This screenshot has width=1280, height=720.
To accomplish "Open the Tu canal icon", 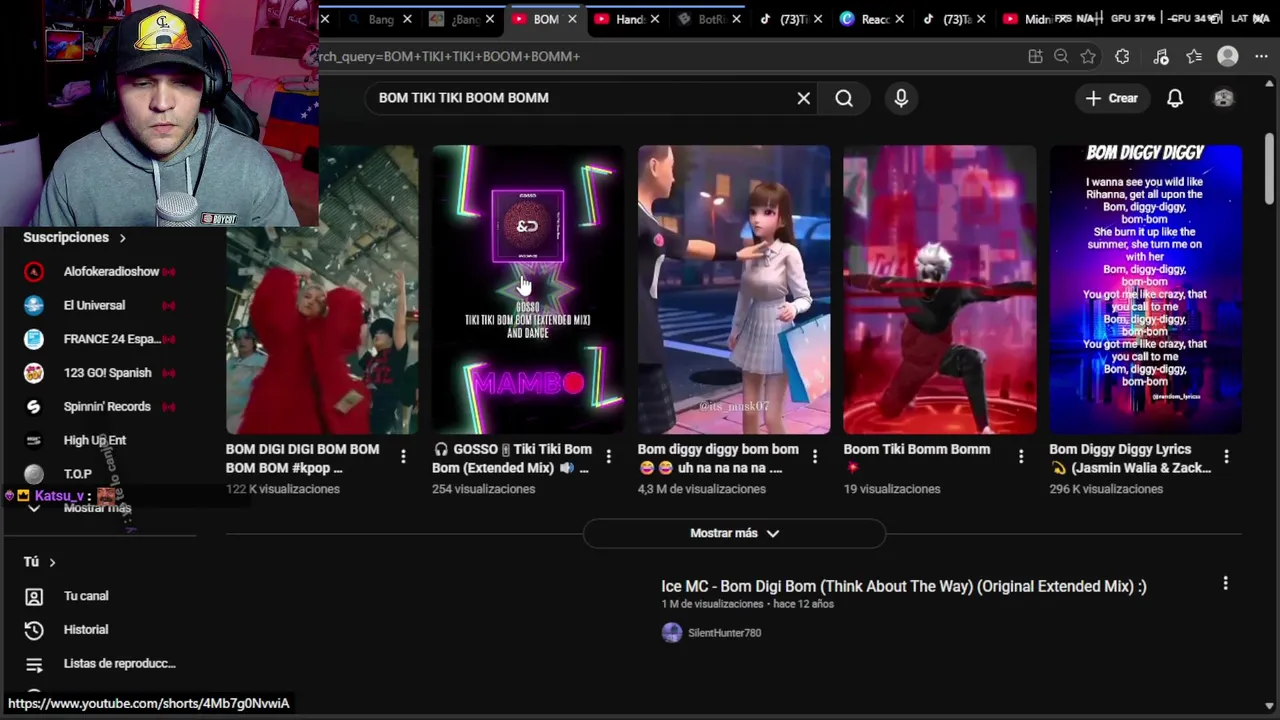I will click(x=34, y=596).
